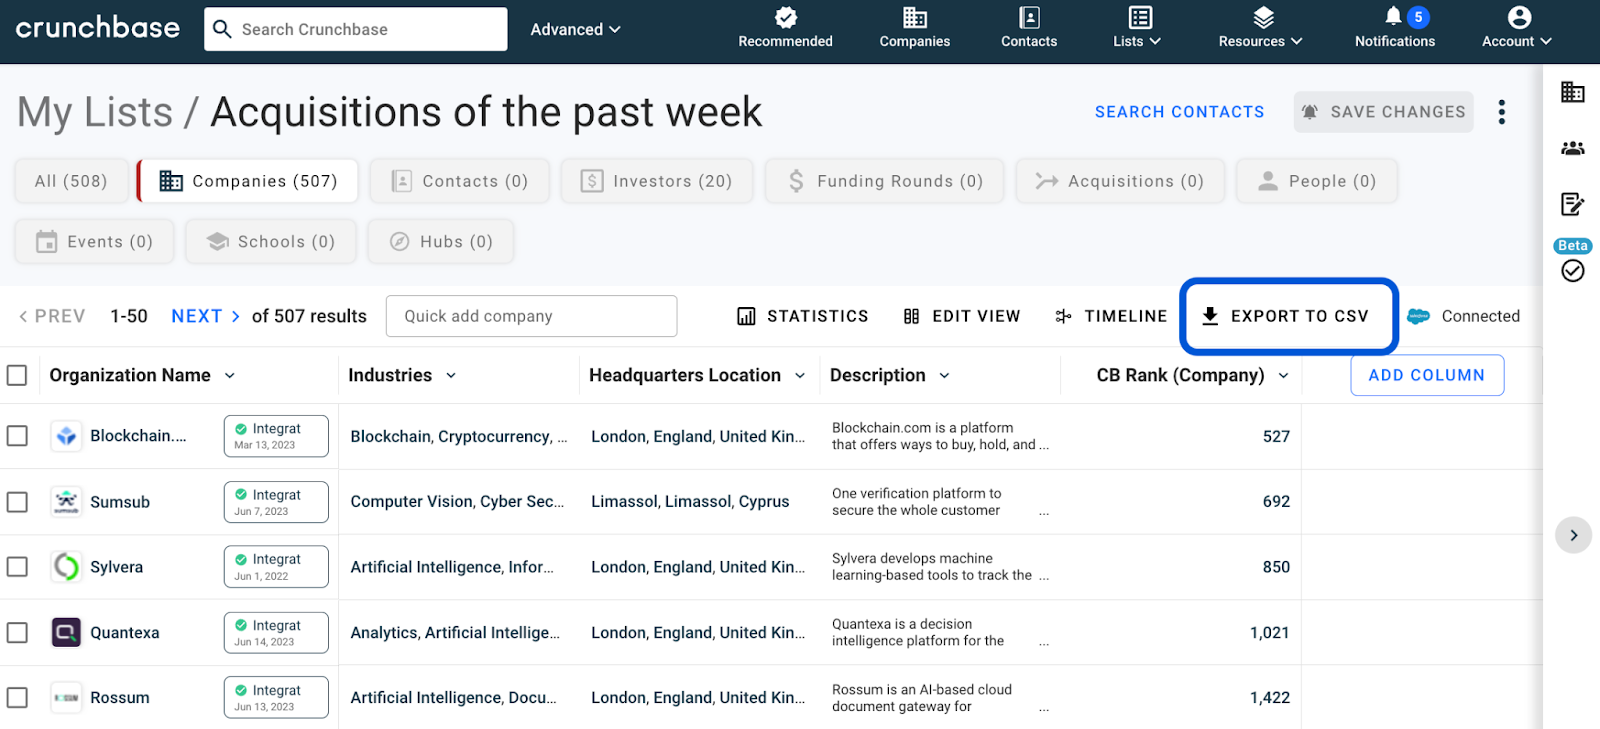Open the three-dot more options menu
1600x729 pixels.
pos(1501,112)
